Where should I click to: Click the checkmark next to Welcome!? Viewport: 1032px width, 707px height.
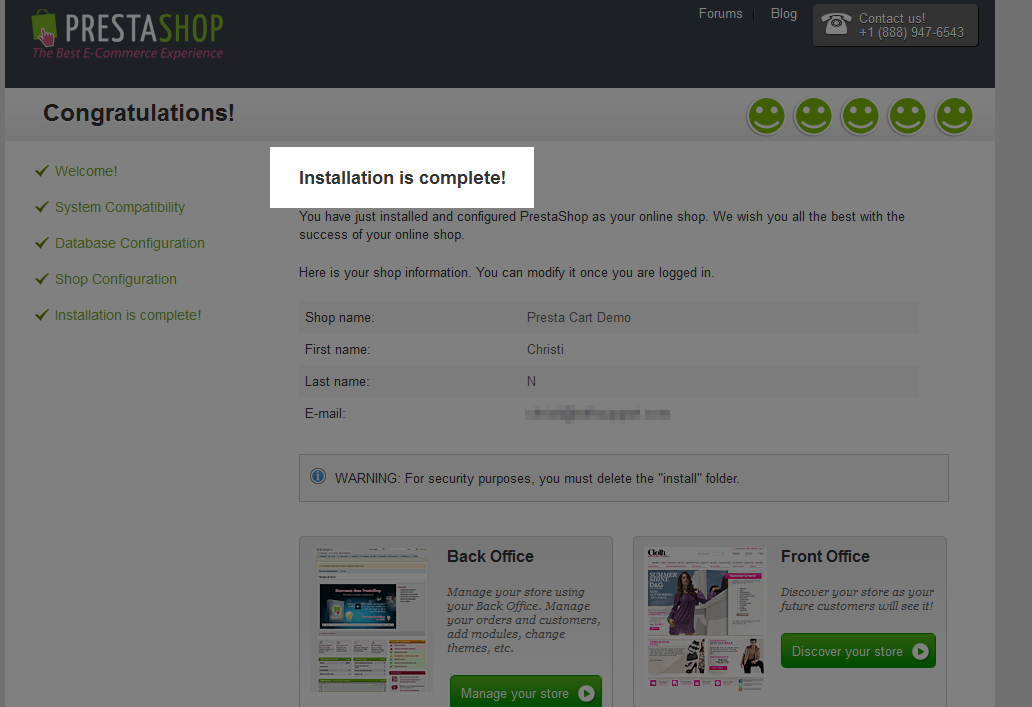coord(42,171)
